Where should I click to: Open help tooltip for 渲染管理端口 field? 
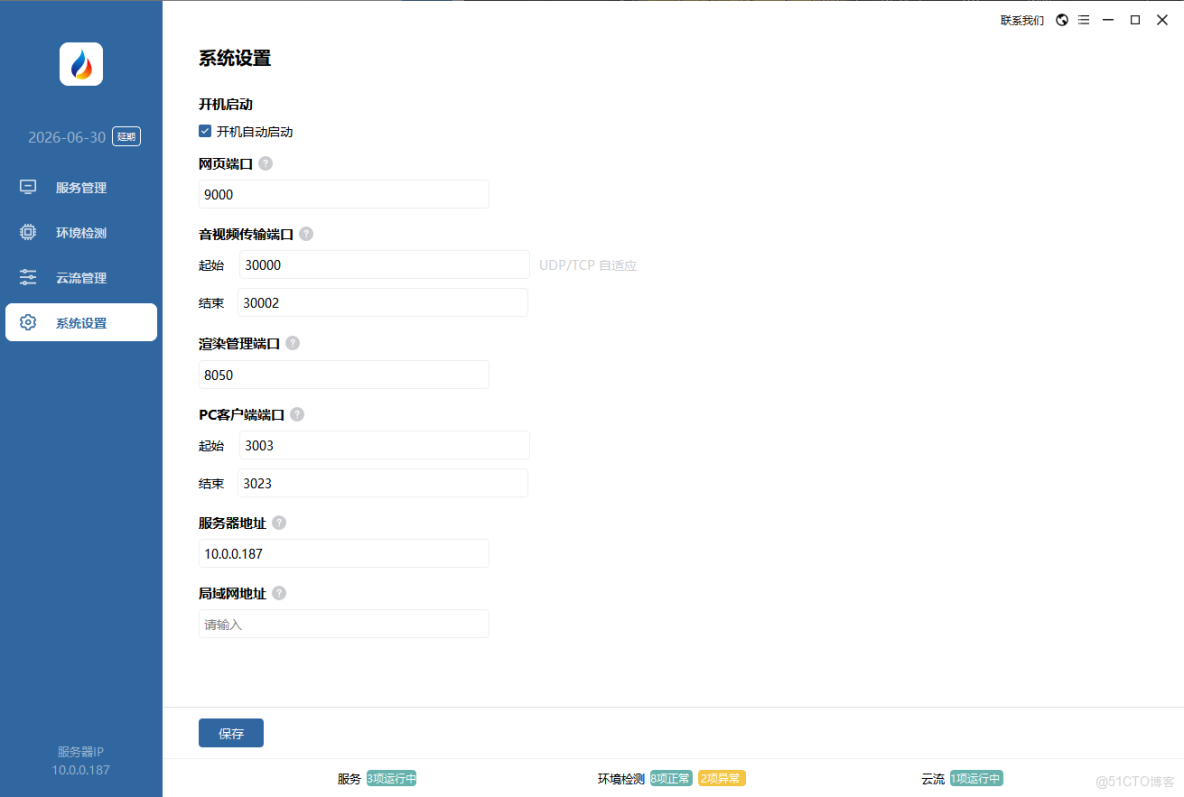[292, 342]
